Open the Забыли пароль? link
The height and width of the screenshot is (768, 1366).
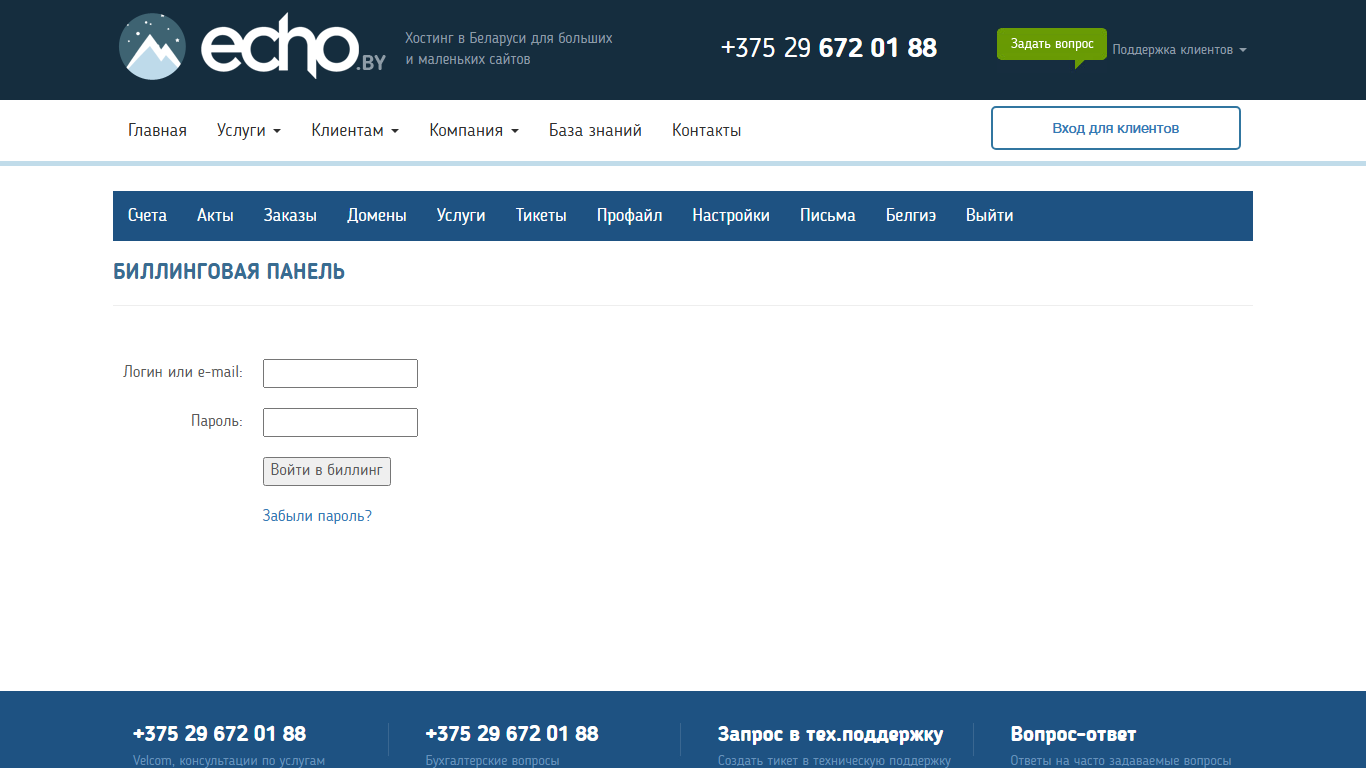click(x=317, y=516)
